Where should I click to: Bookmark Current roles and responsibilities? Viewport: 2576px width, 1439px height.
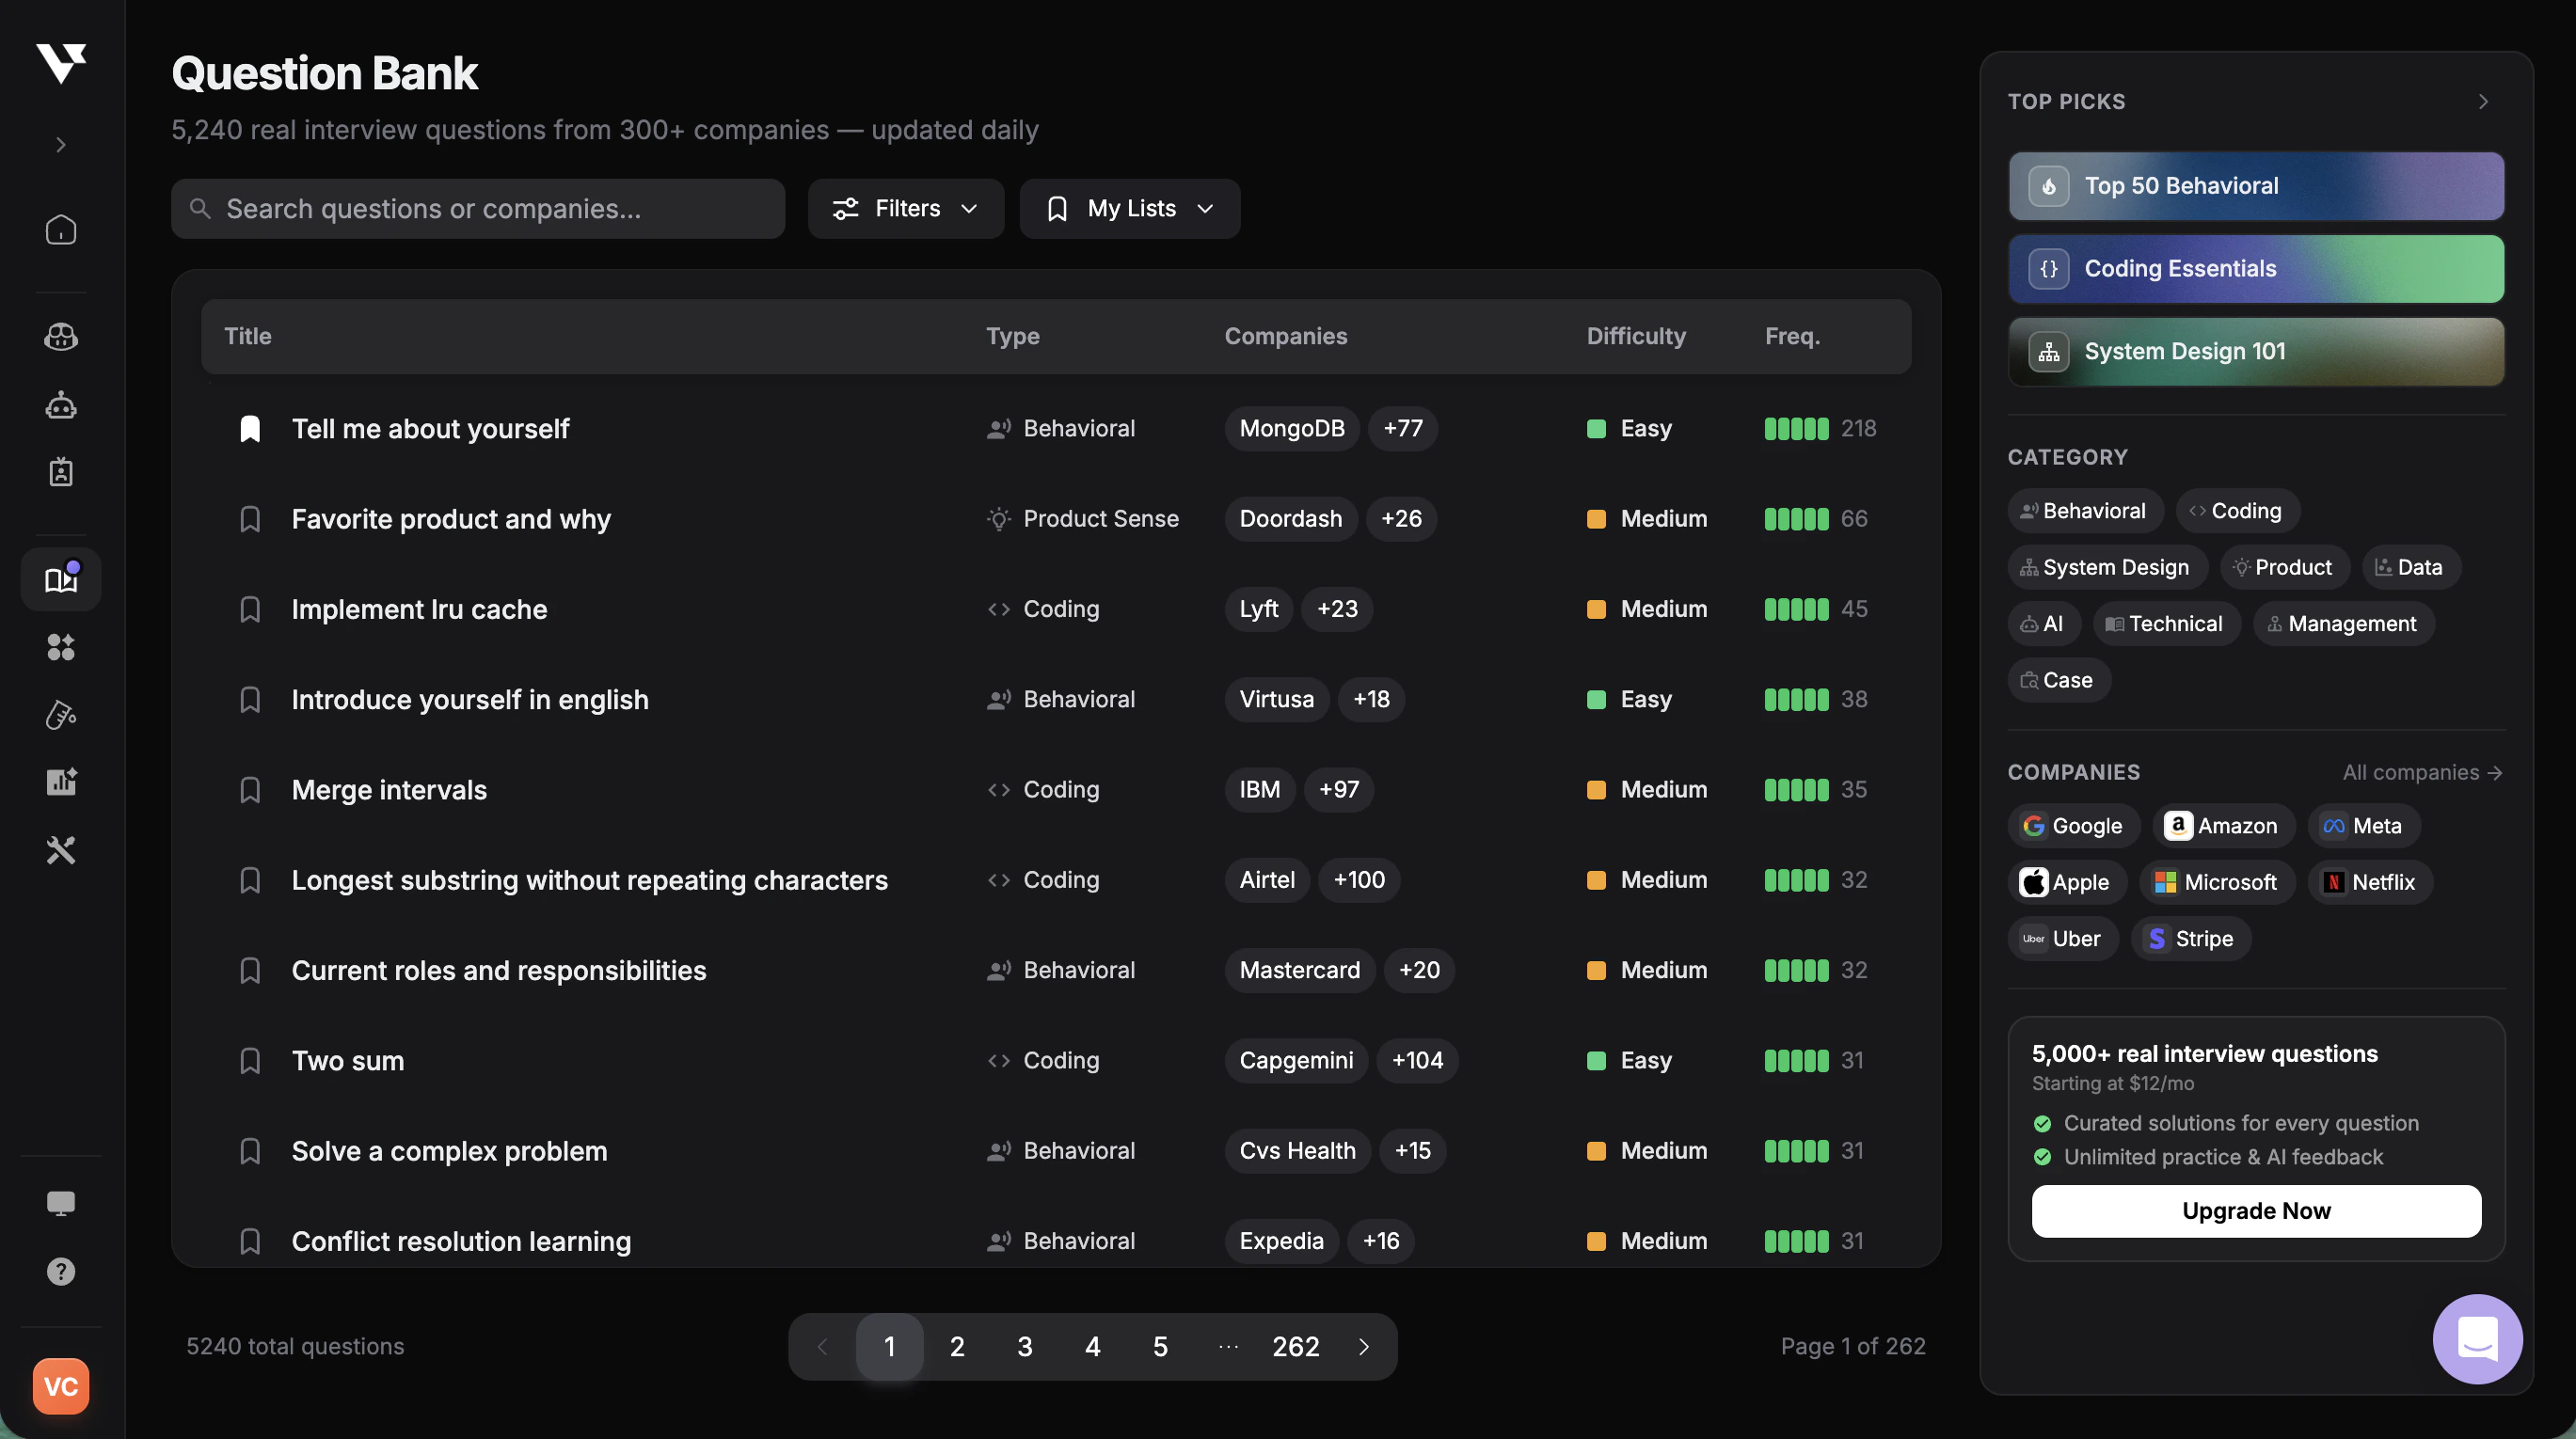tap(250, 970)
